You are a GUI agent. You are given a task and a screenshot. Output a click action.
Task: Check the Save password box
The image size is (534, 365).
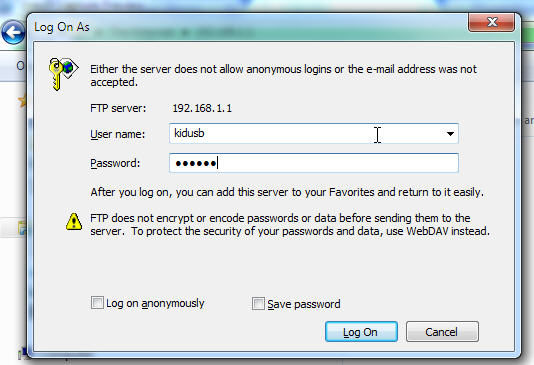click(258, 303)
